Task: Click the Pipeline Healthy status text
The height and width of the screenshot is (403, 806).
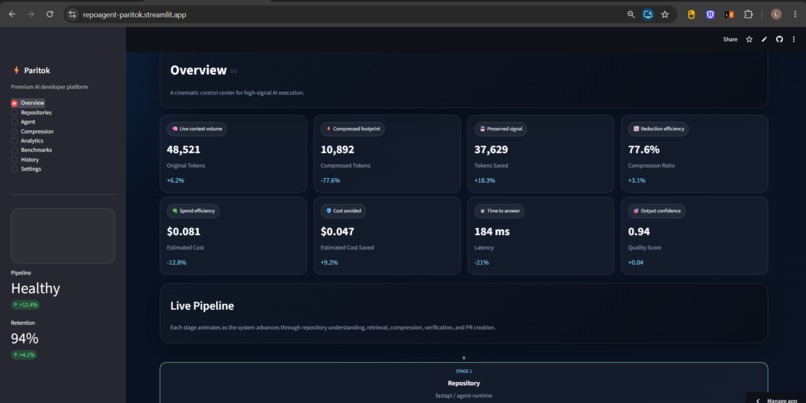Action: [x=35, y=288]
